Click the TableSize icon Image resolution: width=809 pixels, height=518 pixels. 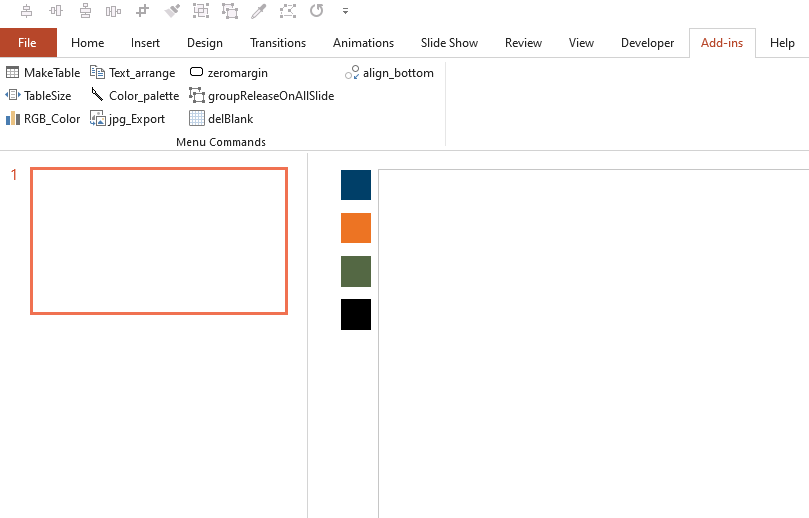12,95
